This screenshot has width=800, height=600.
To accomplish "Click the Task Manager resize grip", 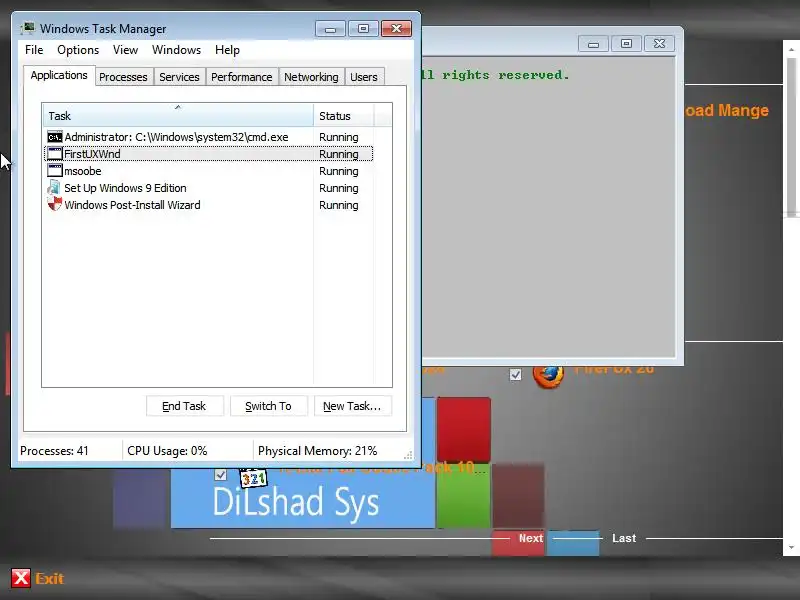I will coord(408,455).
